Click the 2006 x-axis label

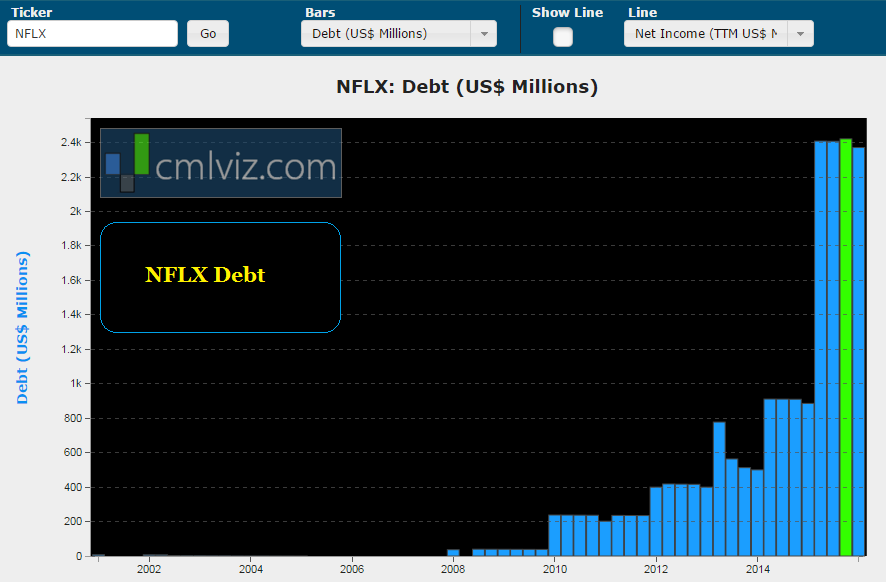[x=352, y=569]
